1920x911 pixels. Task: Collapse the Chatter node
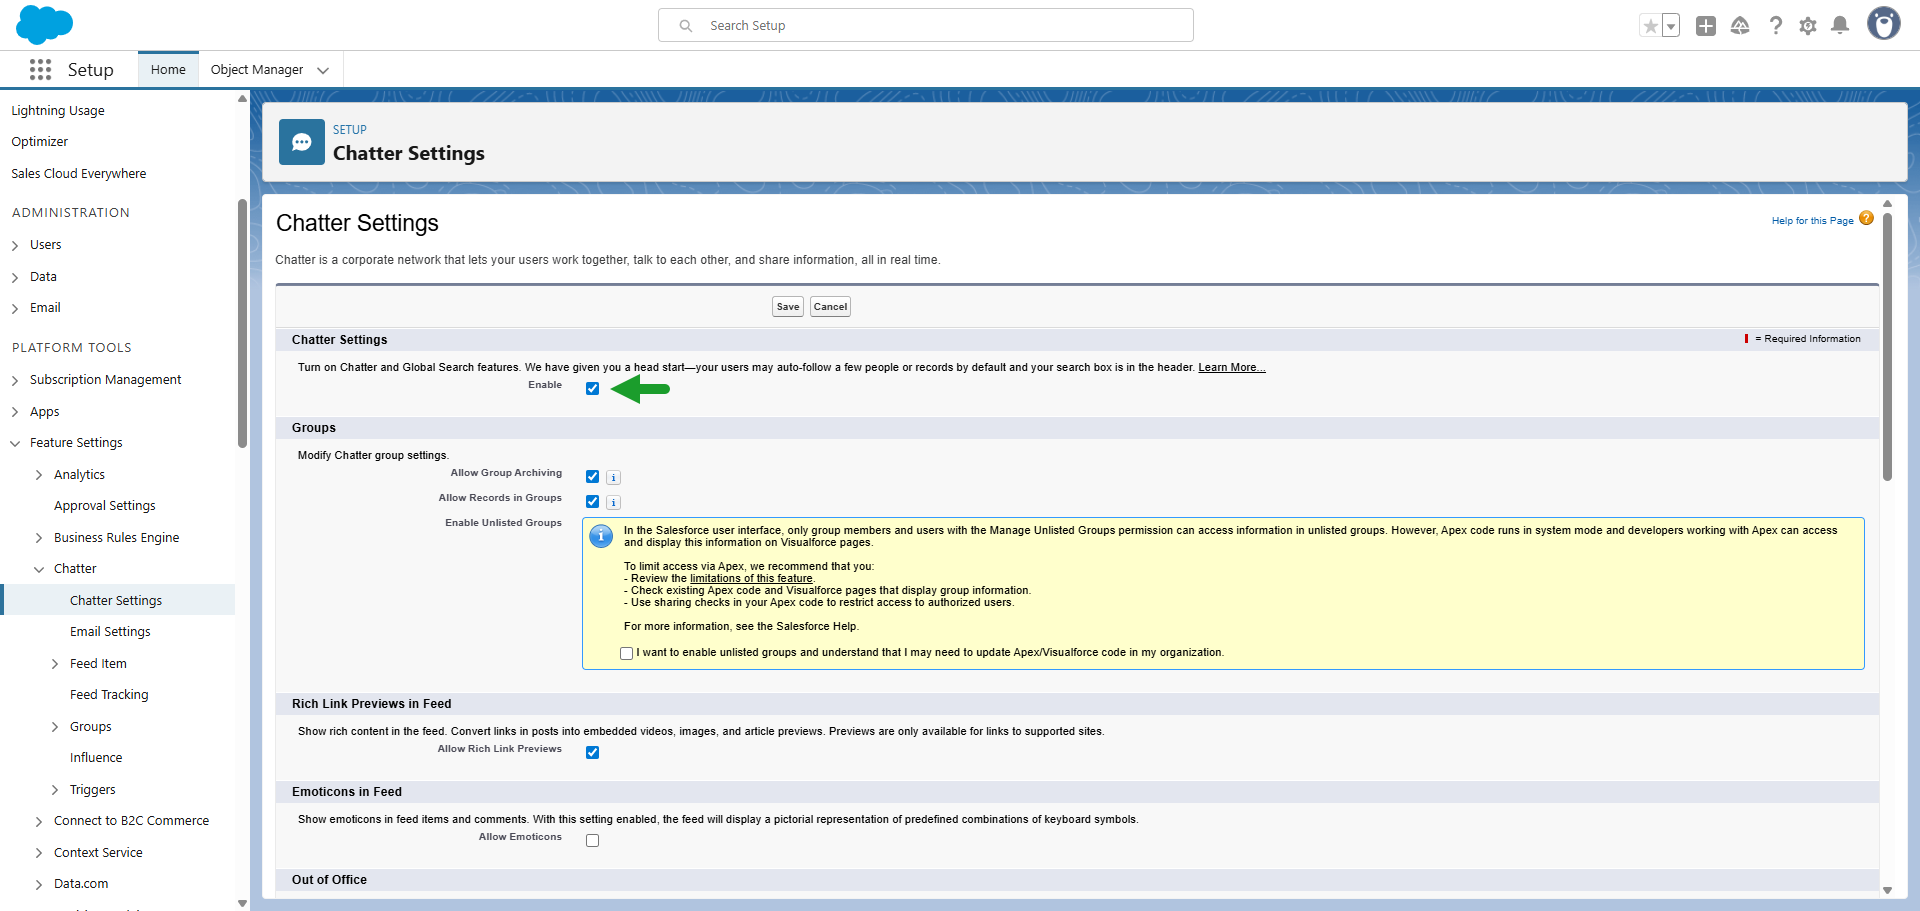click(39, 570)
